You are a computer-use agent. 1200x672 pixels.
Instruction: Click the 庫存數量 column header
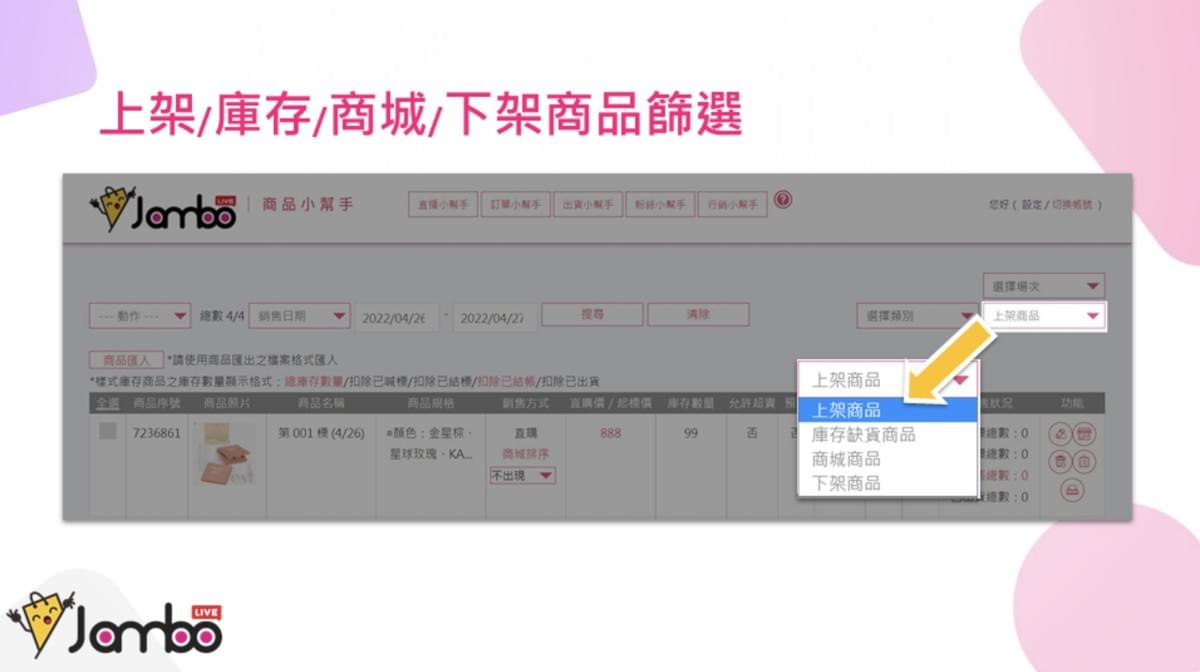coord(690,403)
